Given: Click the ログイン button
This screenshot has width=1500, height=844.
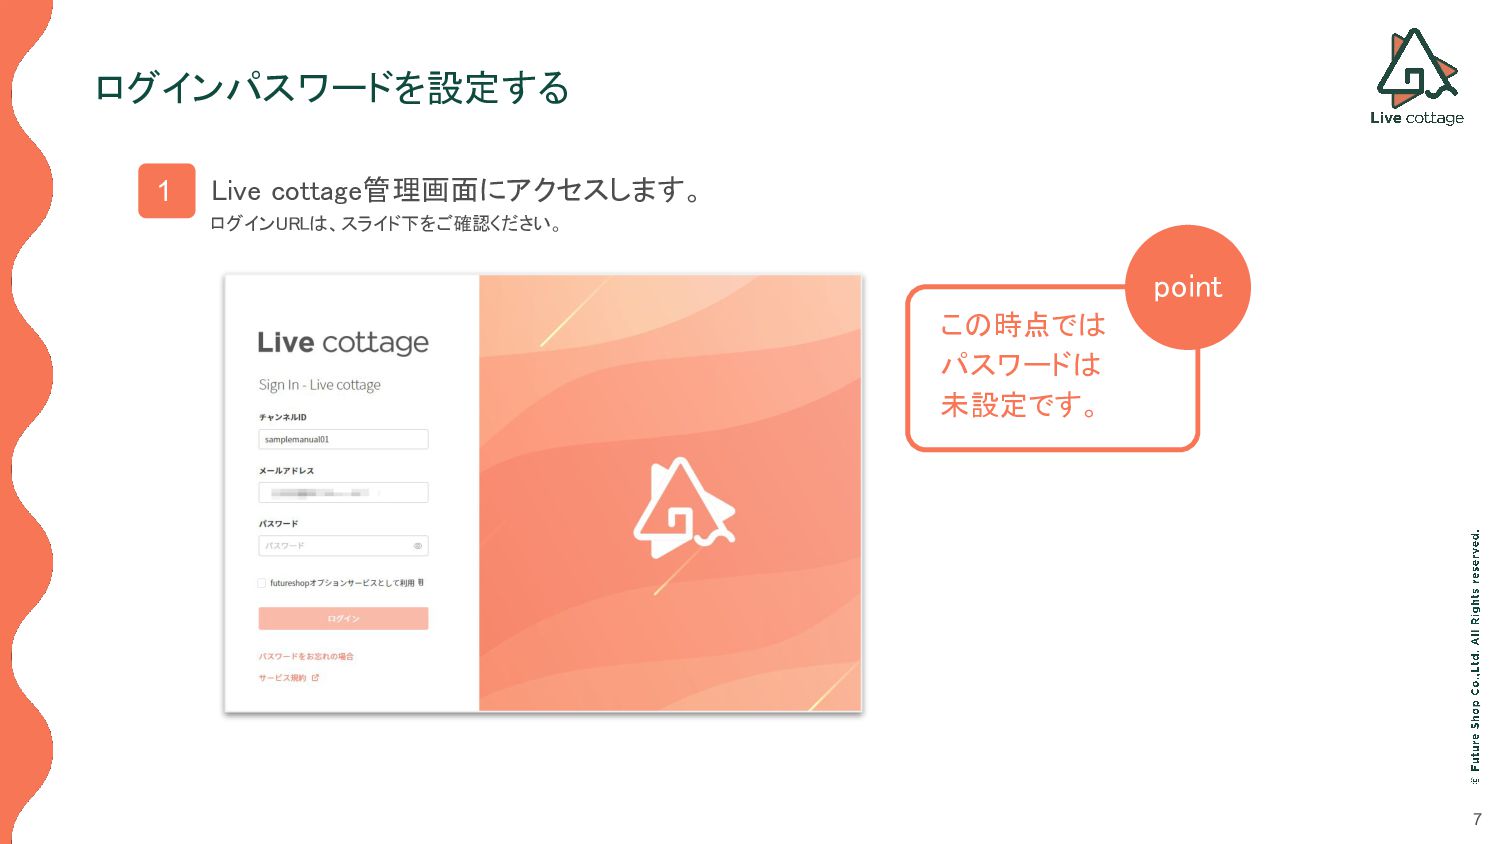Looking at the screenshot, I should (343, 618).
